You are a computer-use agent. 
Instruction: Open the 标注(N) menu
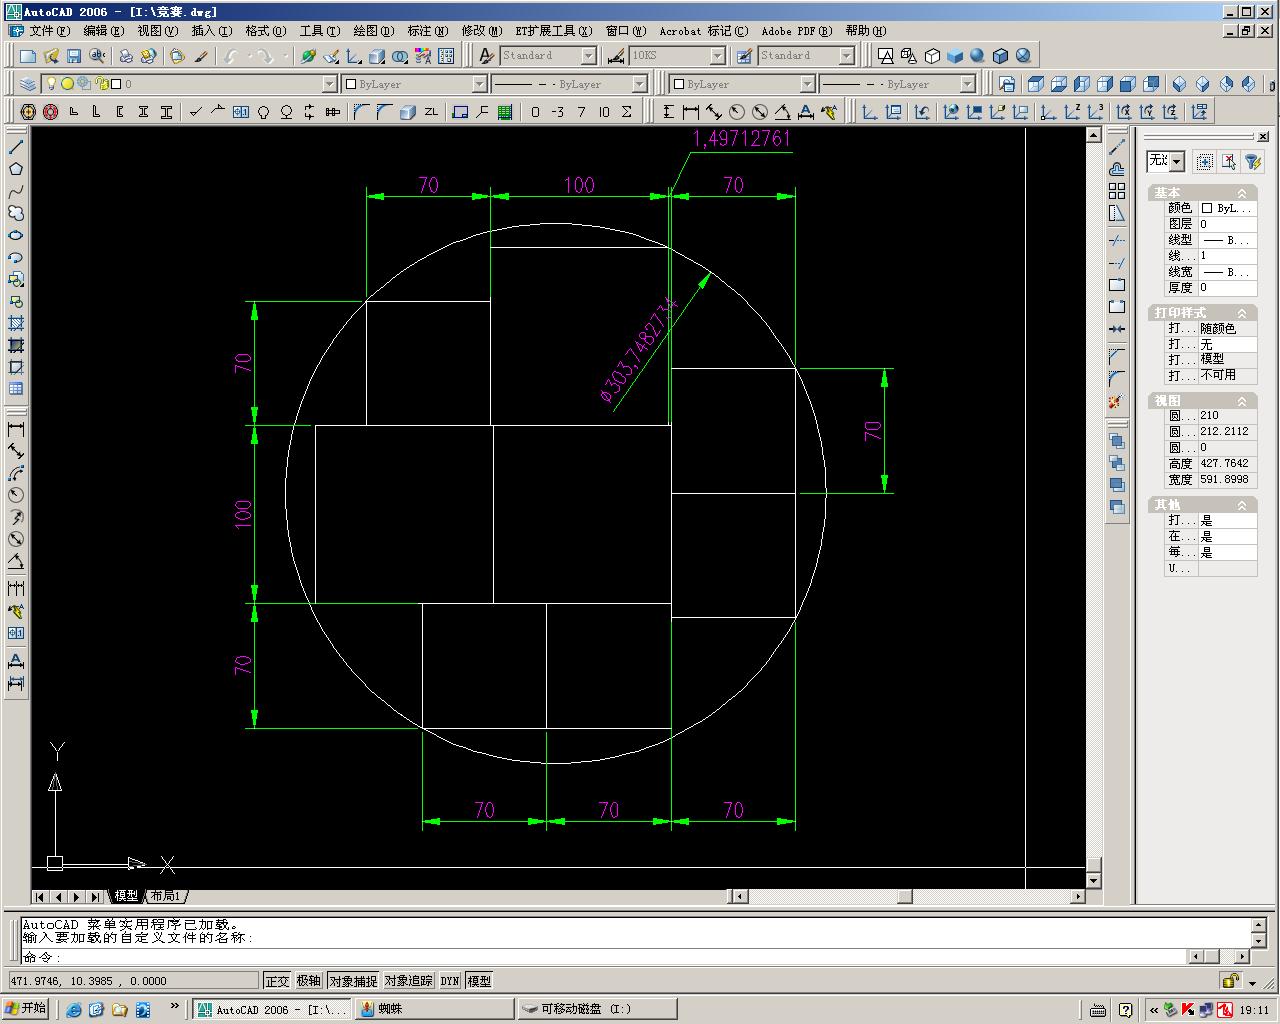tap(427, 31)
